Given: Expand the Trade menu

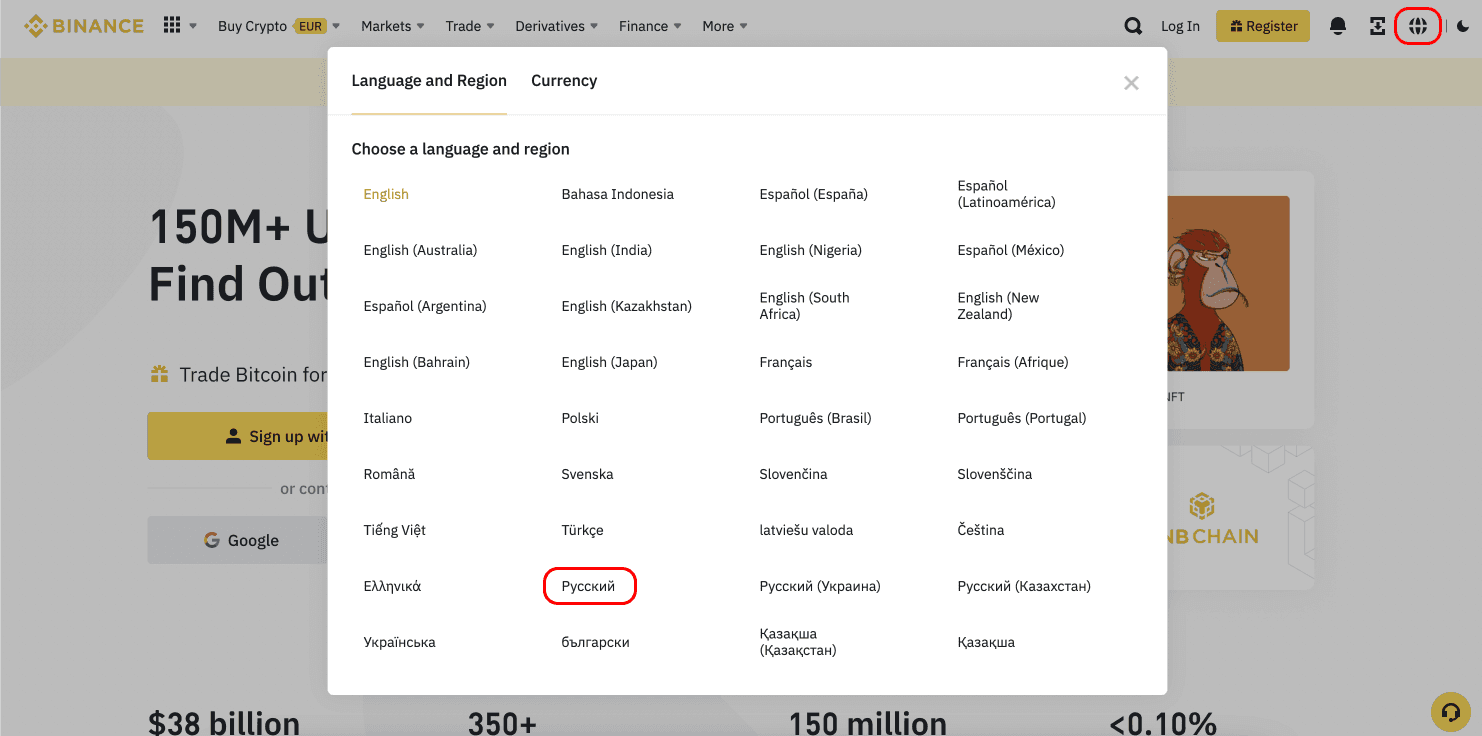Looking at the screenshot, I should click(x=470, y=26).
